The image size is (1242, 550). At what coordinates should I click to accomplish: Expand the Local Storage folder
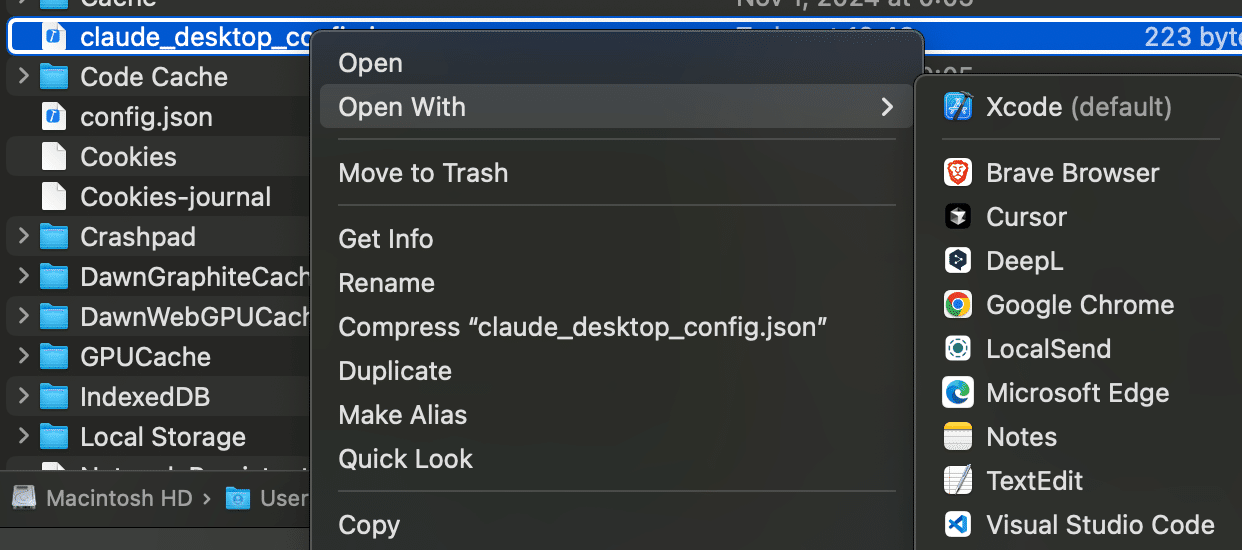24,437
